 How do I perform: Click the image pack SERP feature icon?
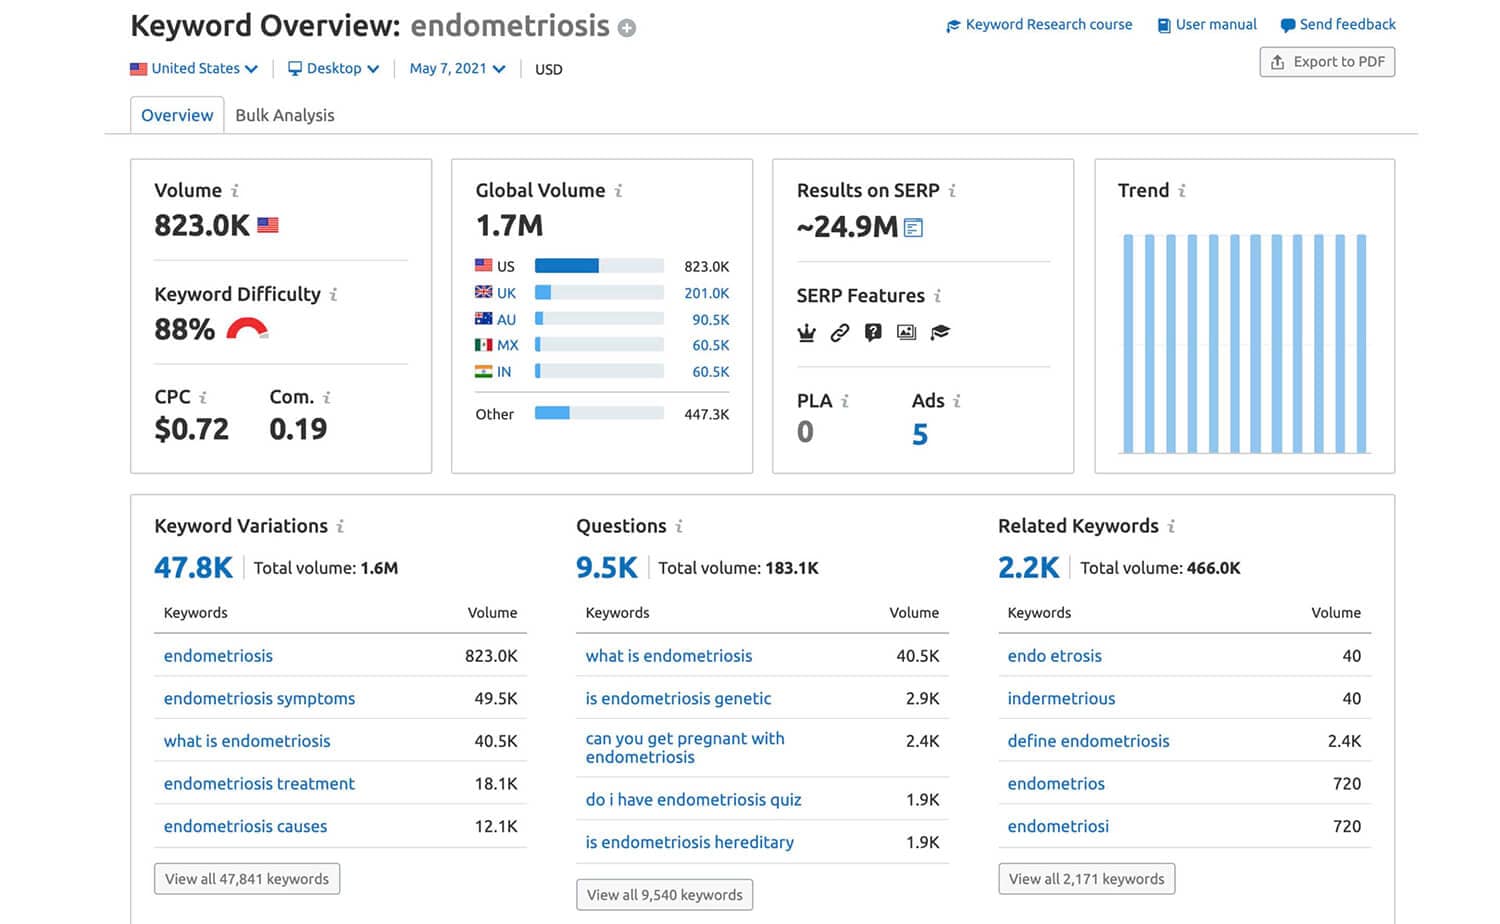tap(906, 333)
